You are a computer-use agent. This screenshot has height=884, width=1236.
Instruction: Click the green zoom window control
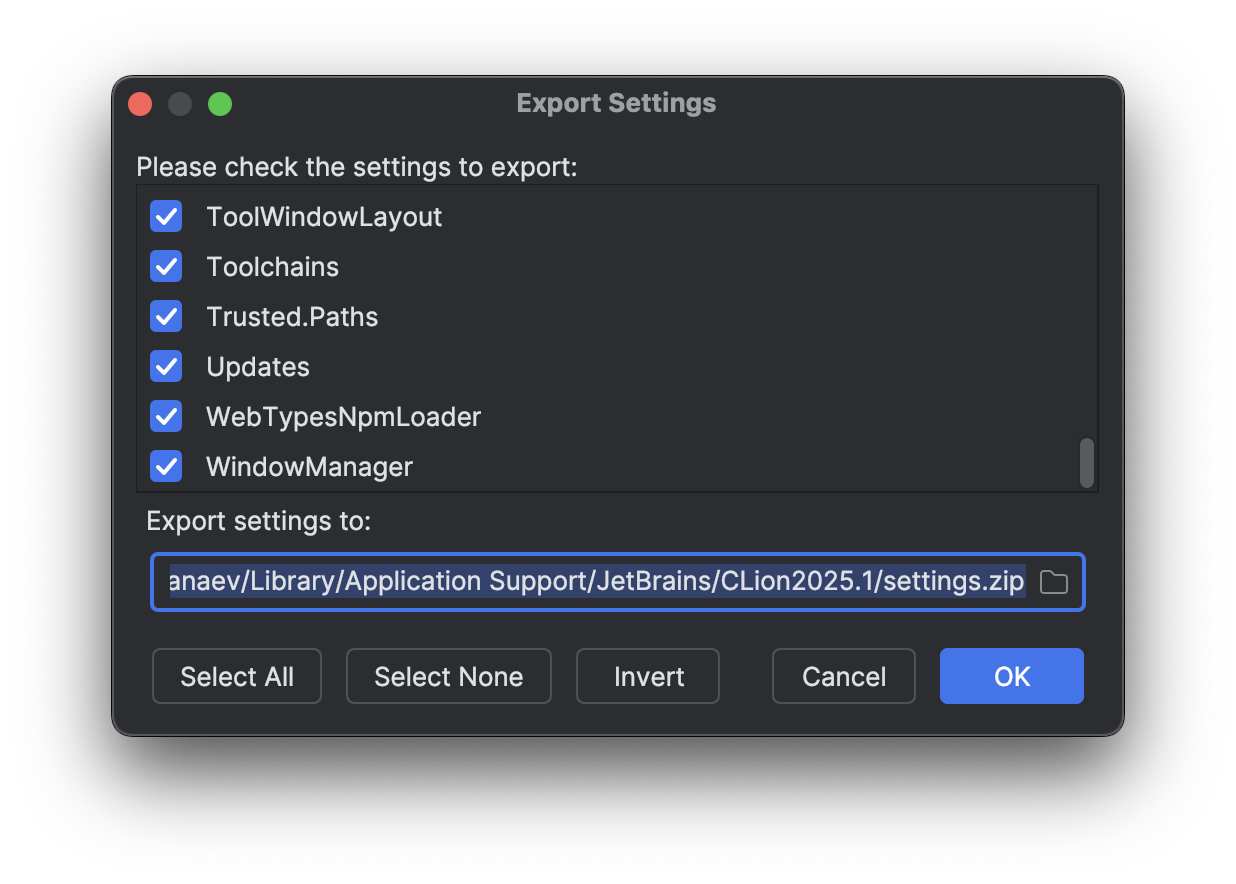pyautogui.click(x=220, y=103)
